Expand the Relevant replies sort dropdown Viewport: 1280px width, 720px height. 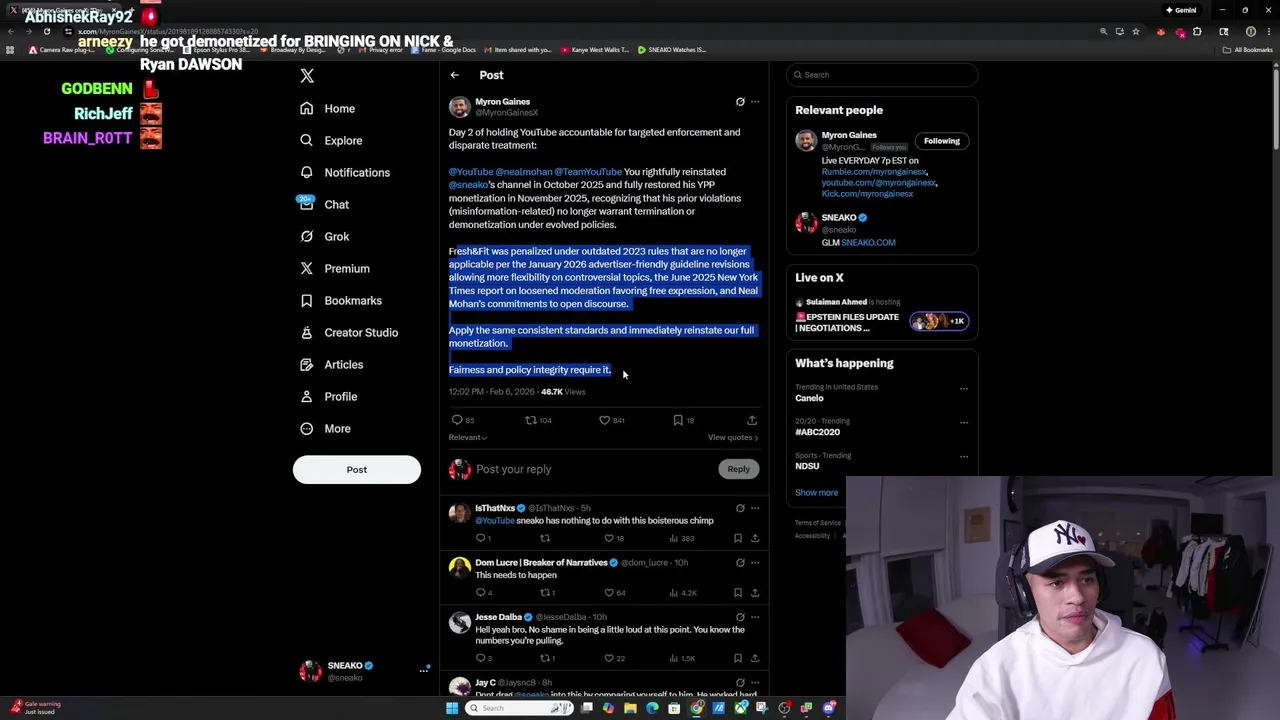point(467,437)
